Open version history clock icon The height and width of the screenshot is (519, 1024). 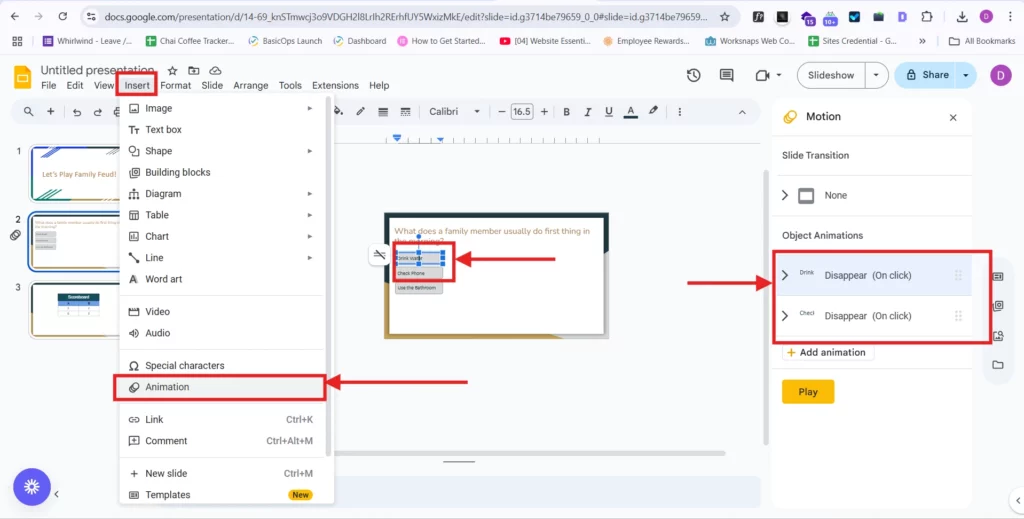coord(694,75)
